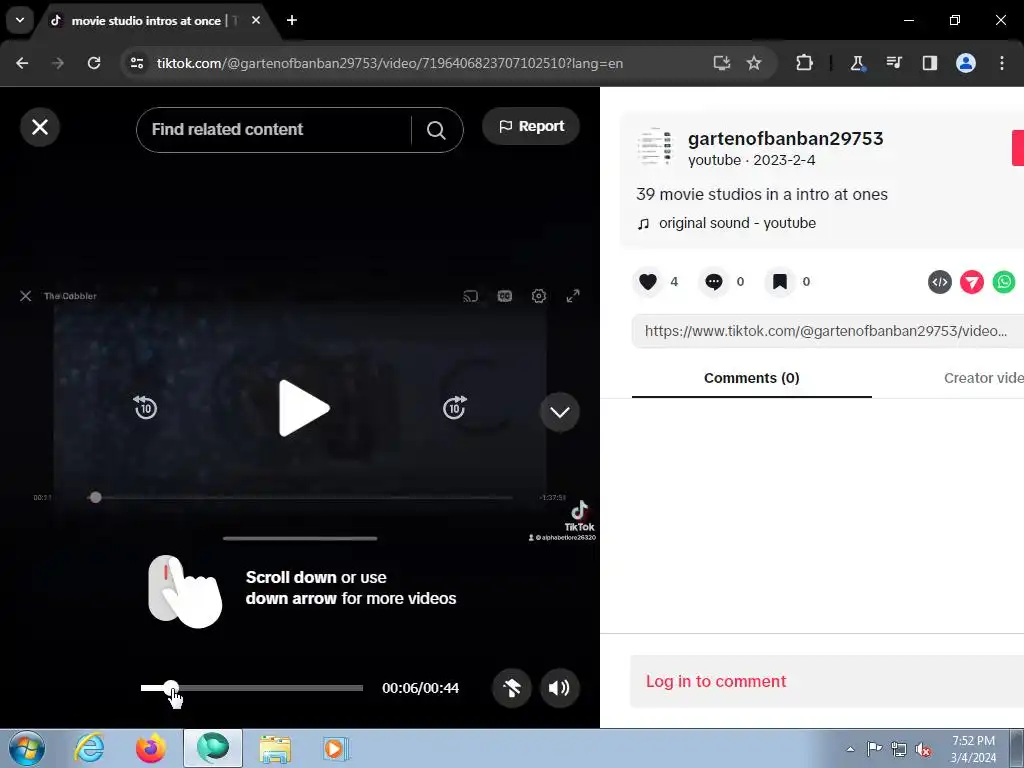
Task: Launch Internet Explorer from taskbar
Action: pyautogui.click(x=89, y=748)
